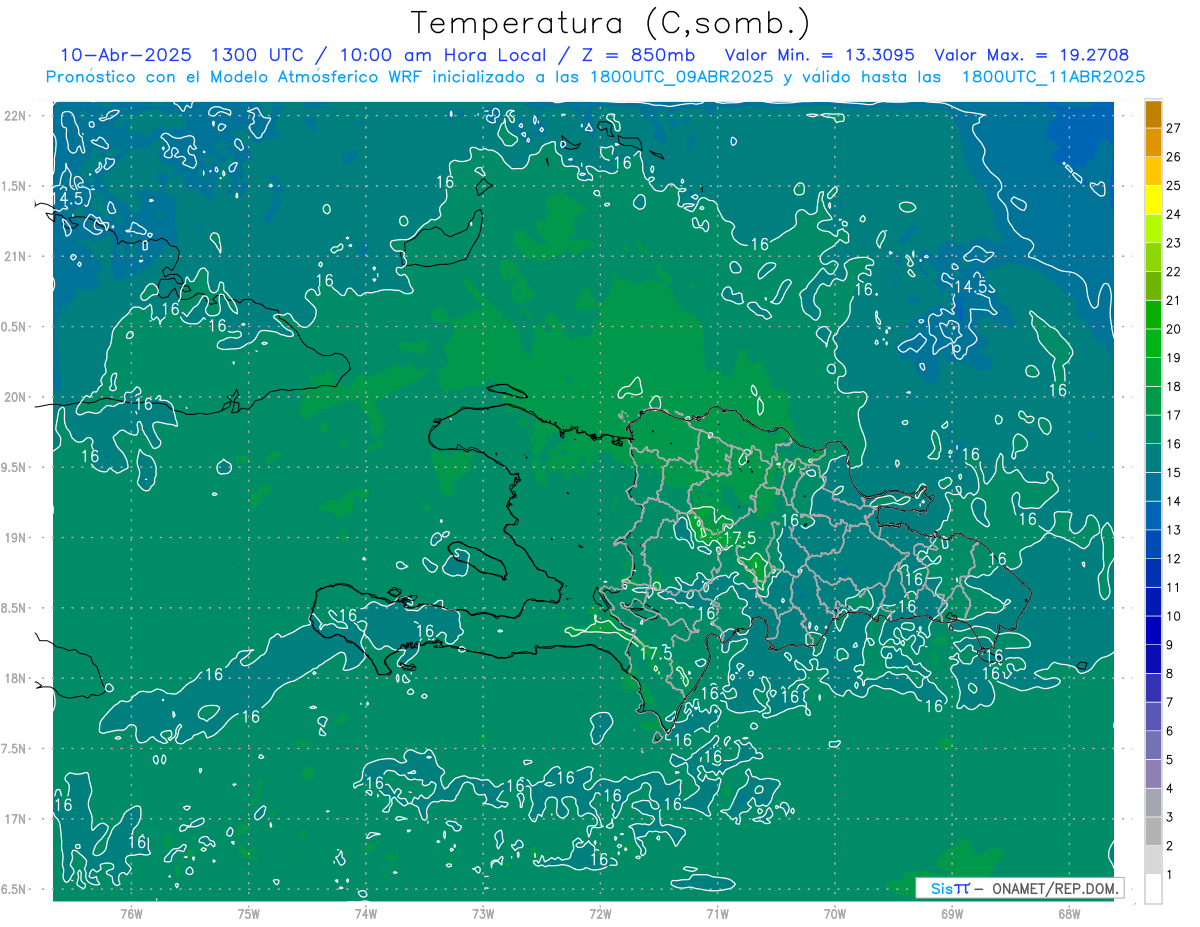Click the "Valor Min. = 13.3095" readout
Viewport: 1200px width, 927px height.
pos(821,55)
